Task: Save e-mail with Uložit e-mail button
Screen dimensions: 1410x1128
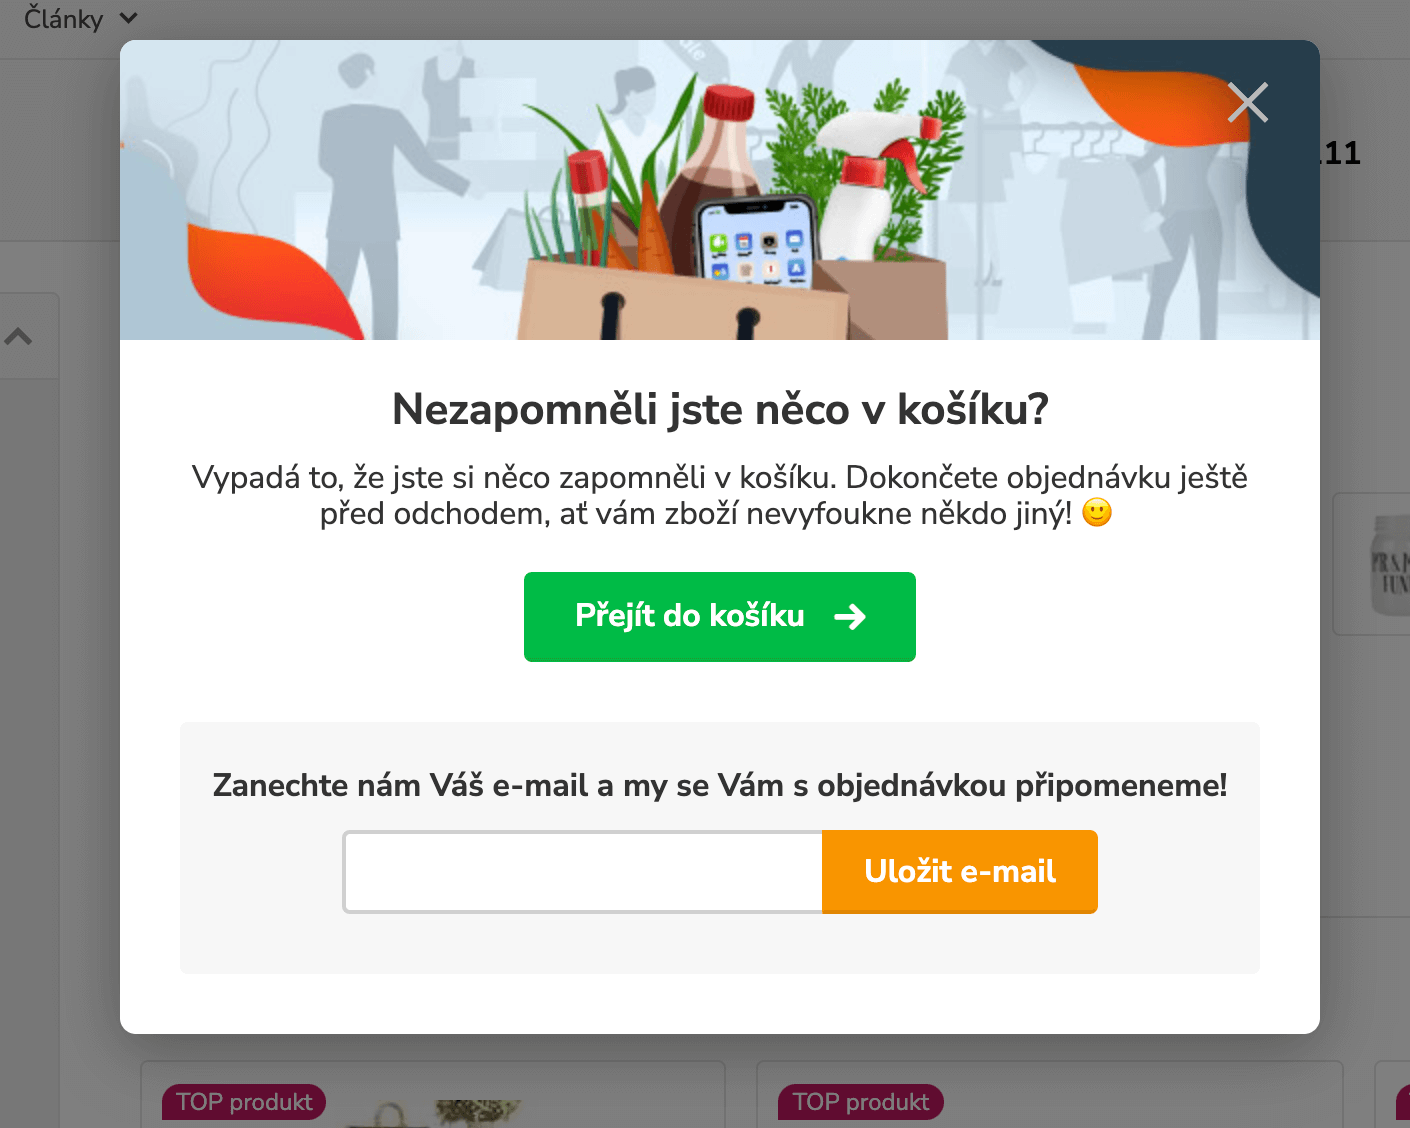Action: (960, 872)
